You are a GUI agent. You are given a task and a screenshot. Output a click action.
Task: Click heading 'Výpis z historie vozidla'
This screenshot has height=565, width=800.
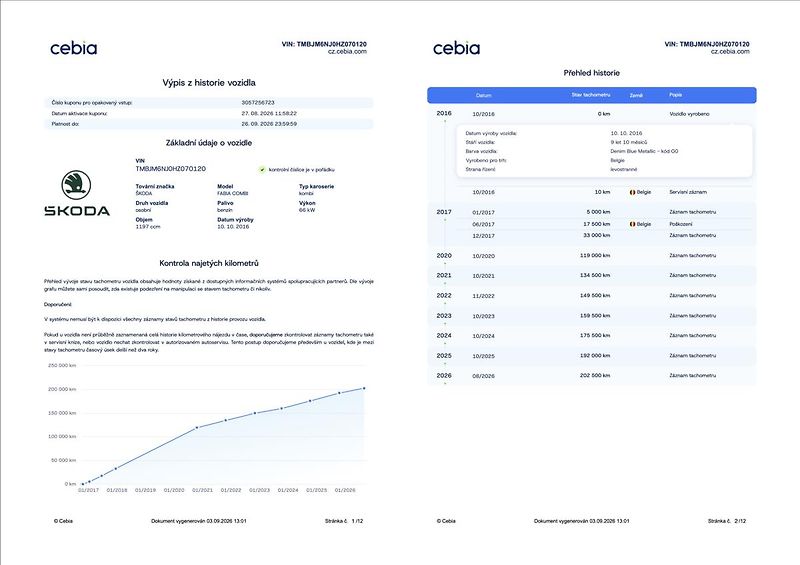tap(209, 83)
